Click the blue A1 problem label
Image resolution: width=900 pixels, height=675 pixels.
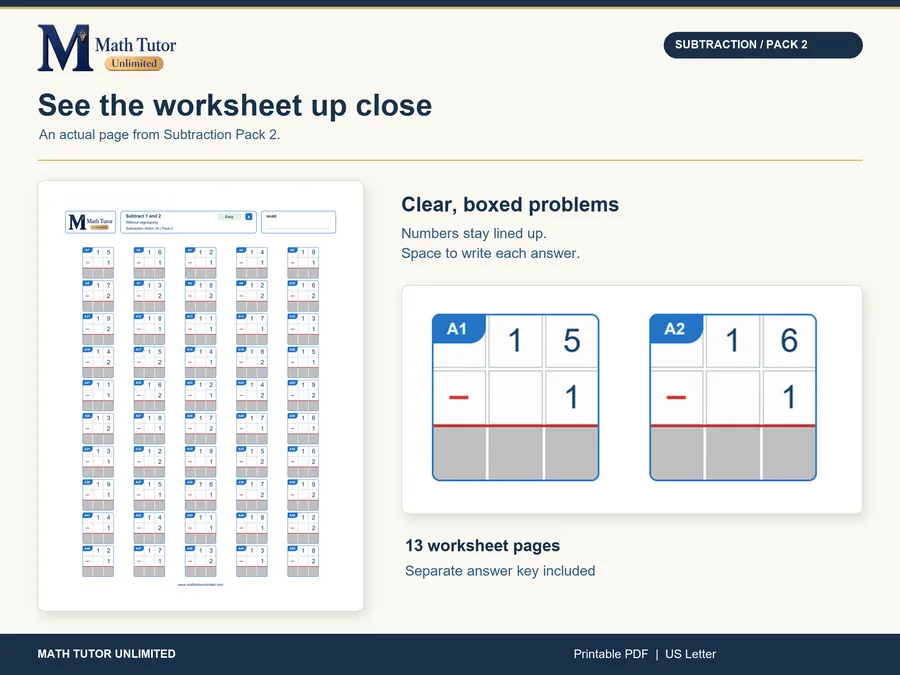pyautogui.click(x=457, y=329)
